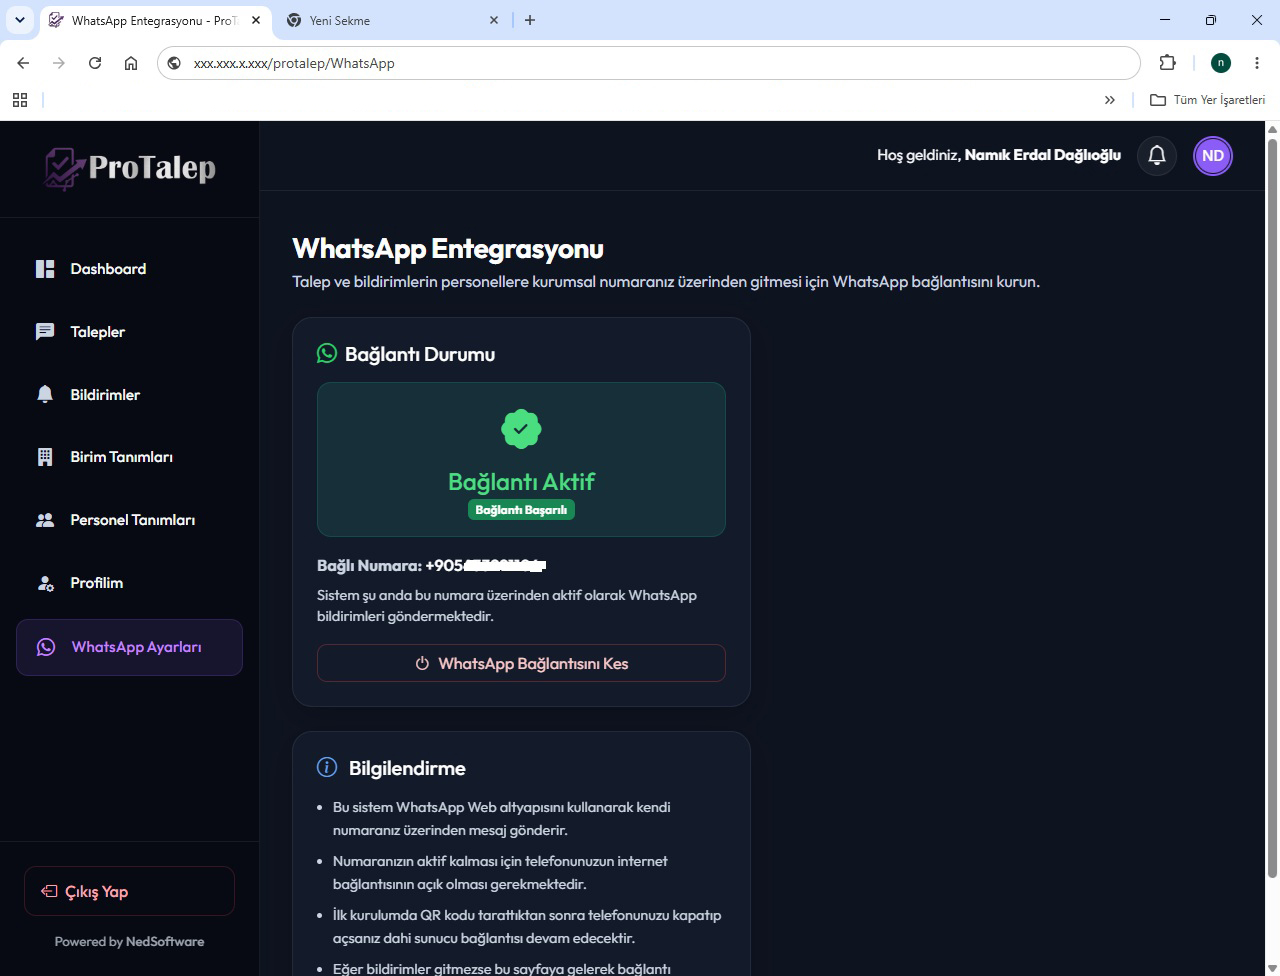Click WhatsApp icon beside Bağlantı Durumu
This screenshot has width=1280, height=976.
click(x=327, y=353)
